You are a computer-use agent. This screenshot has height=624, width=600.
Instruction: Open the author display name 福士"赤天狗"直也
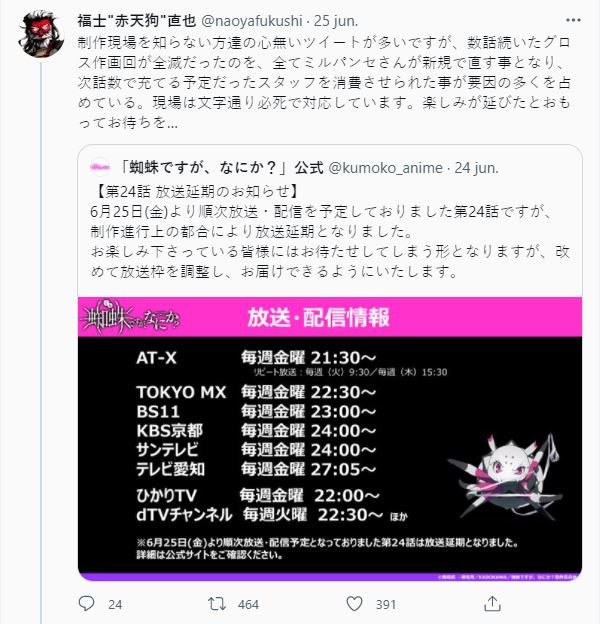coord(137,21)
